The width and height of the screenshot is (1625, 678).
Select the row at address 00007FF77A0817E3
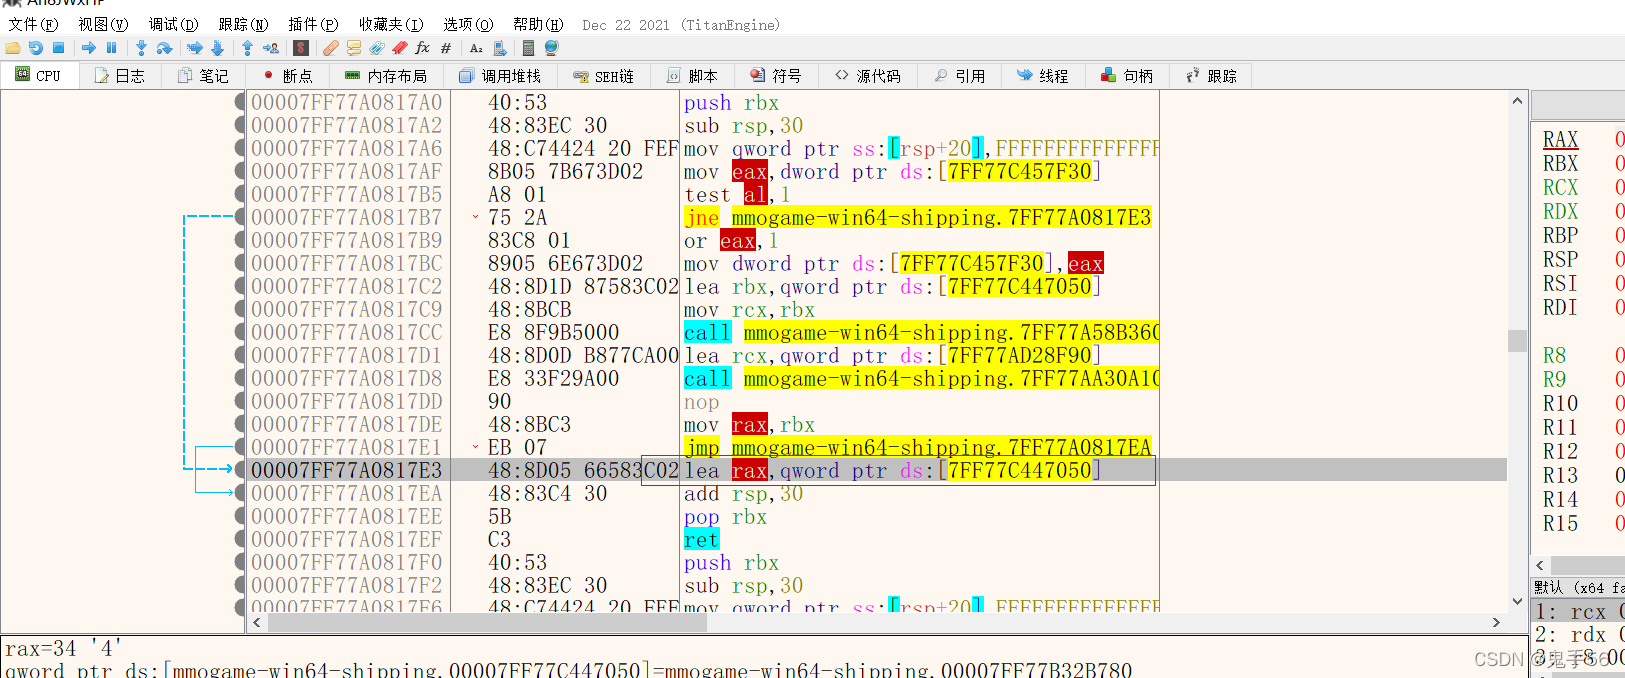click(x=877, y=470)
